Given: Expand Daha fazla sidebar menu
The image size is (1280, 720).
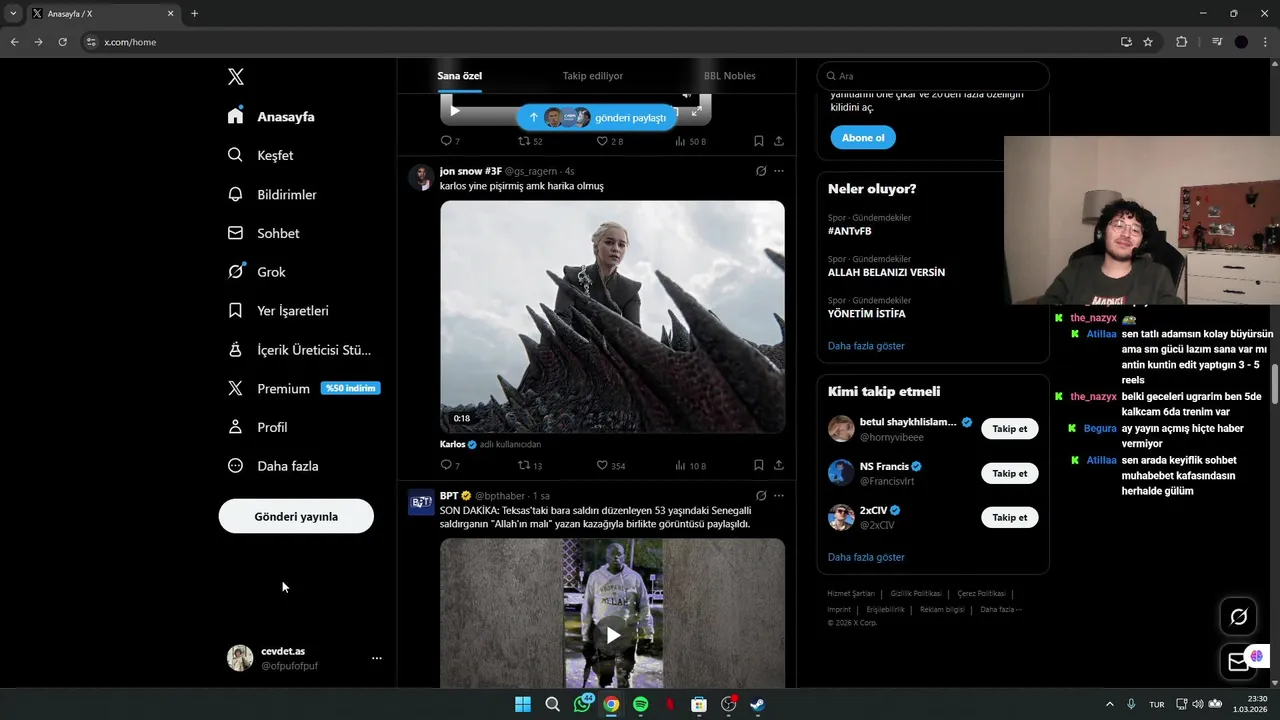Looking at the screenshot, I should (273, 466).
